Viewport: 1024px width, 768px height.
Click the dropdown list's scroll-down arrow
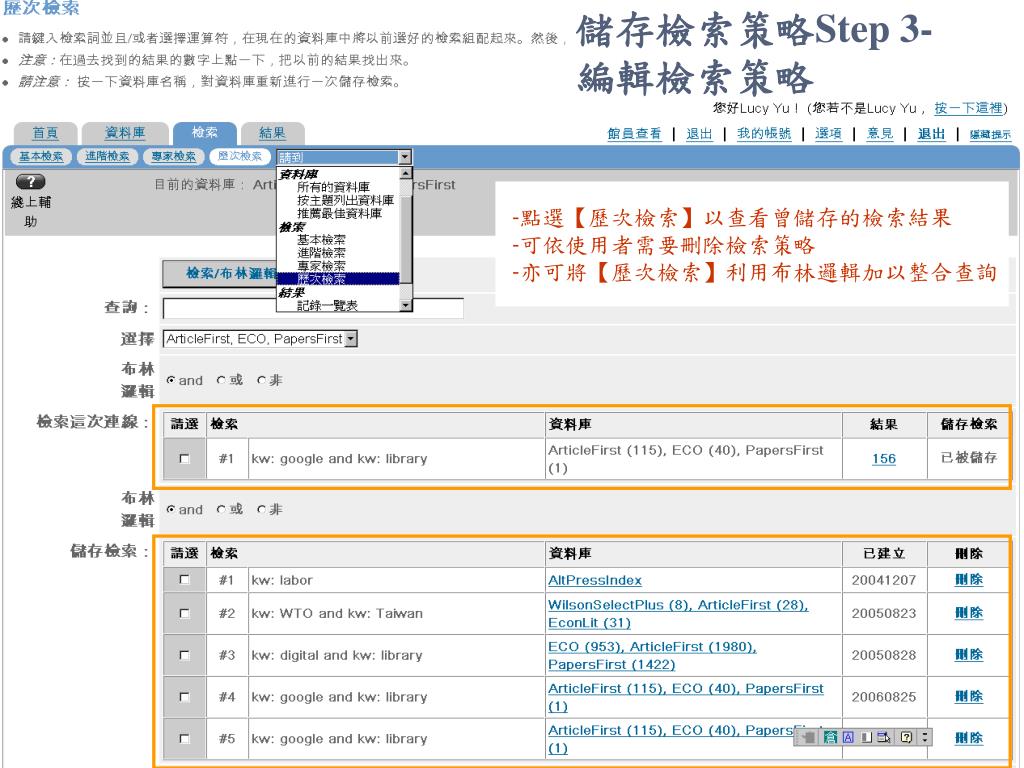point(406,306)
